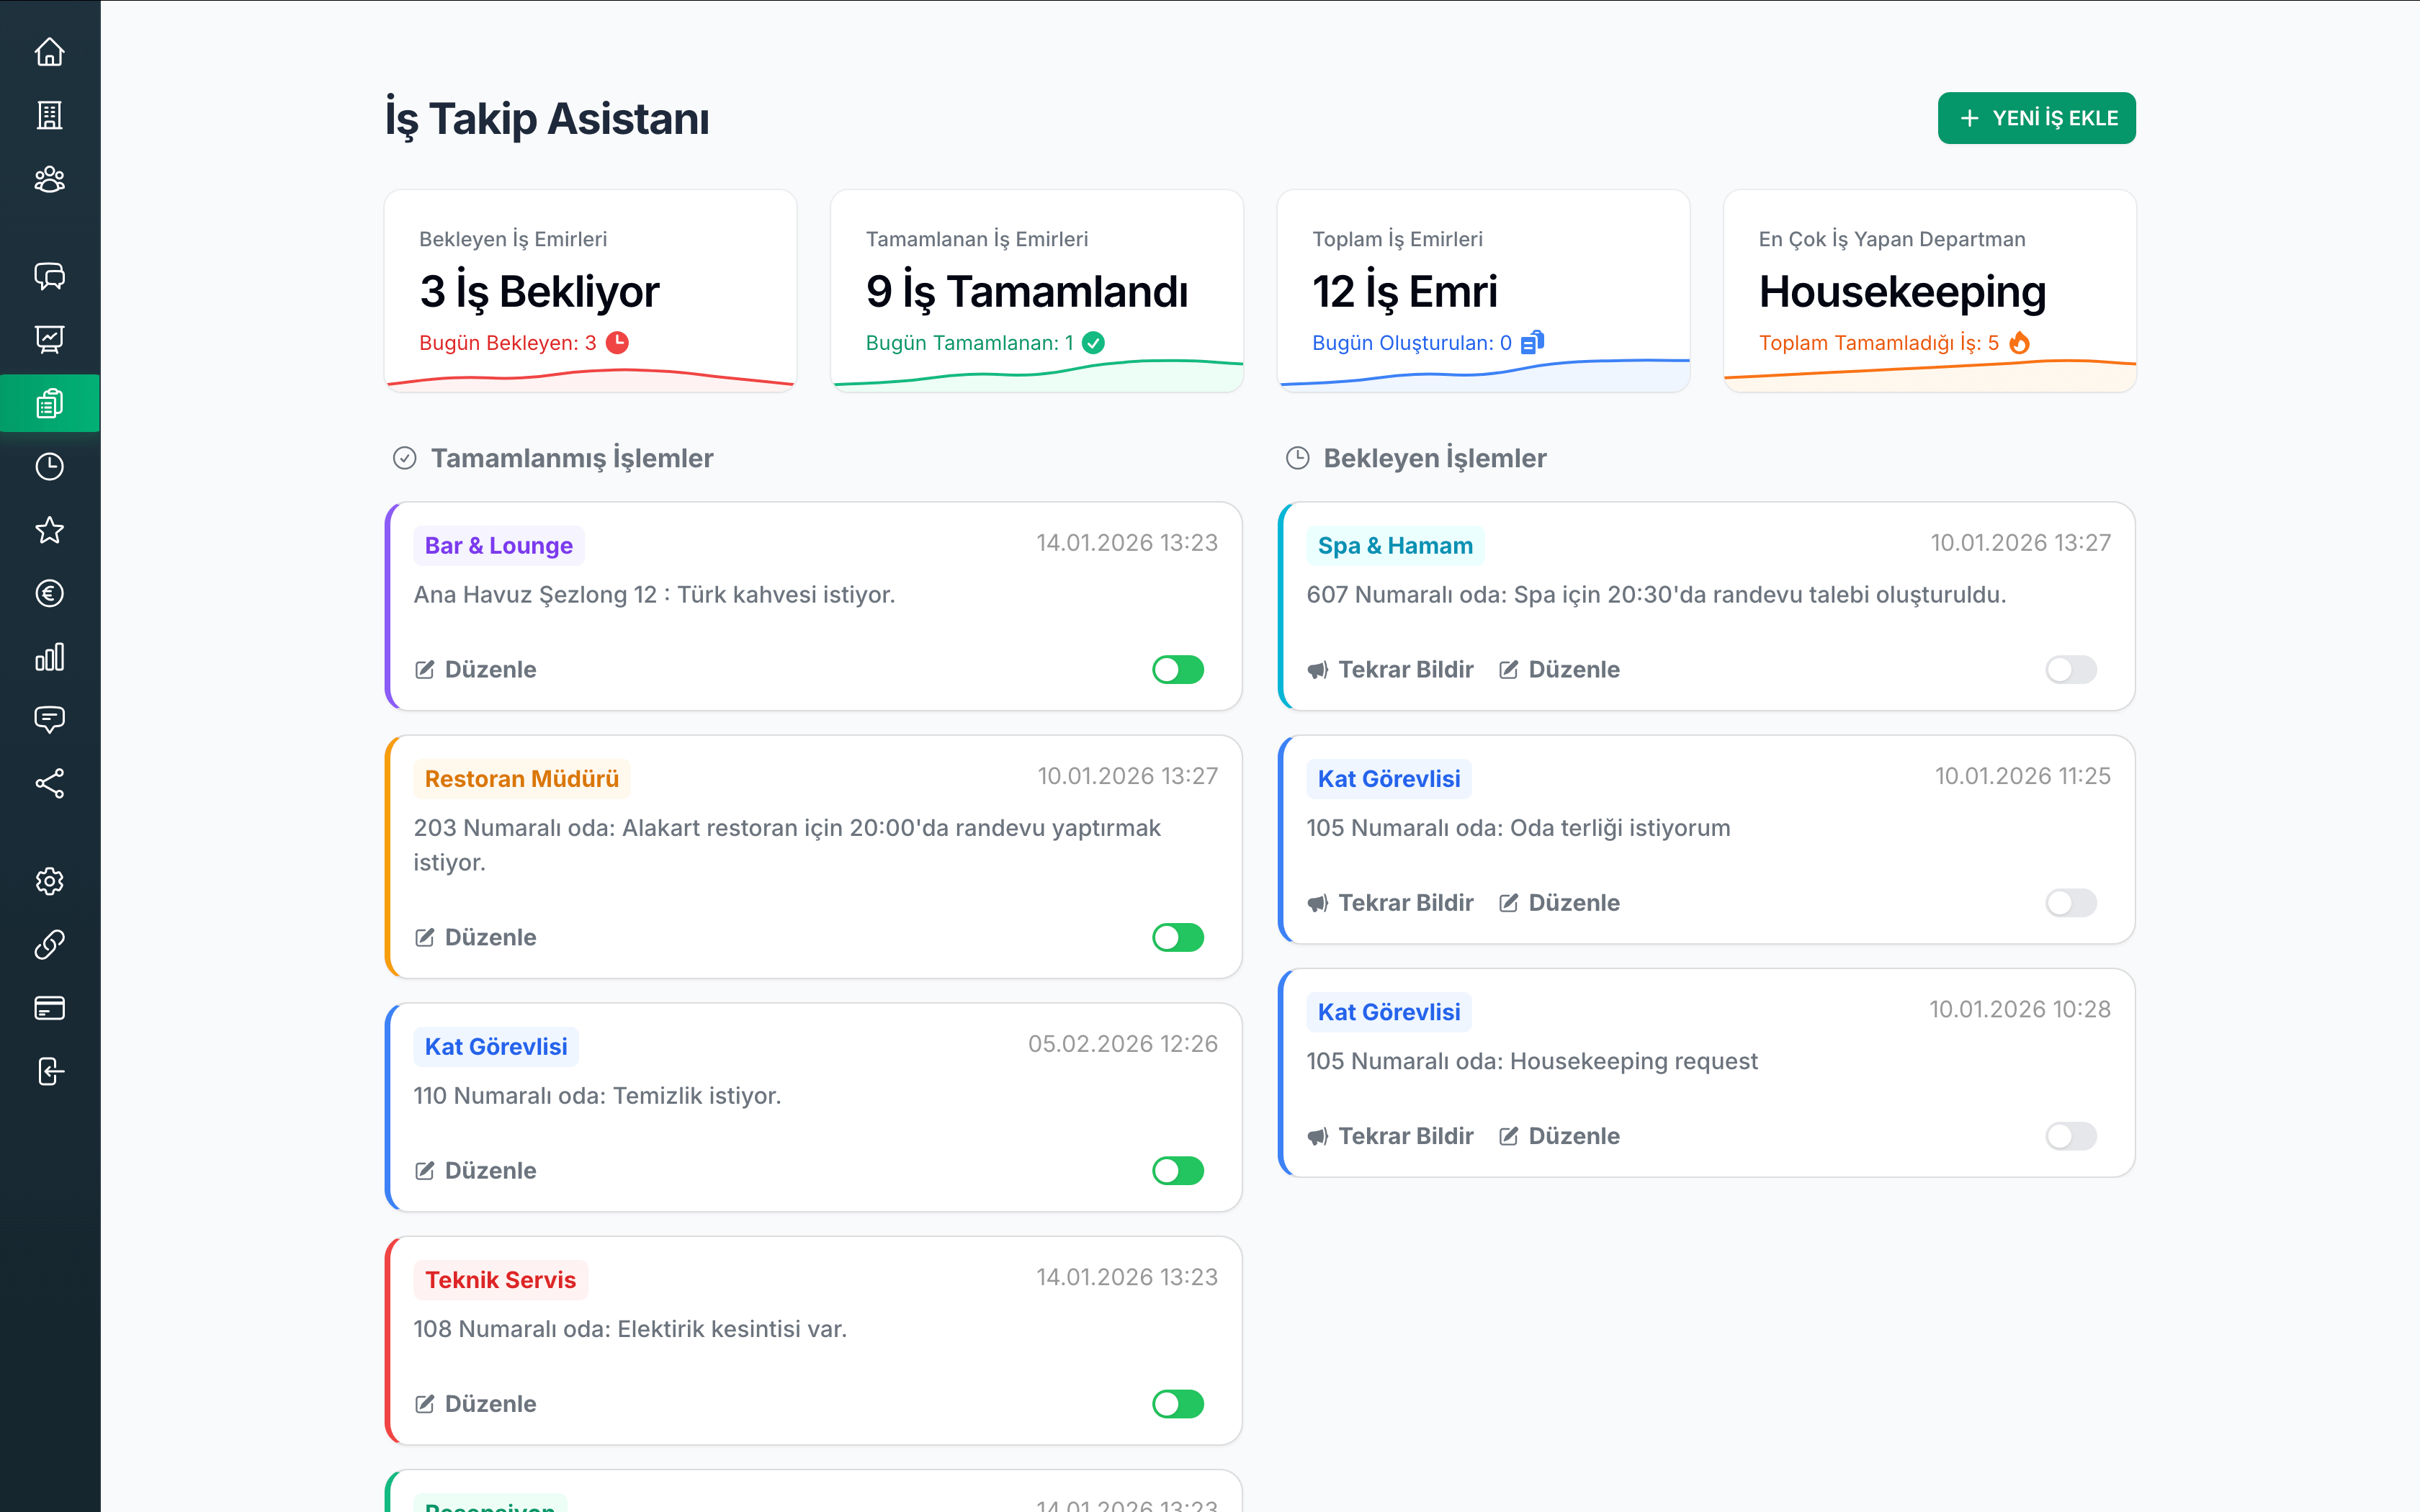Viewport: 2420px width, 1512px height.
Task: Click the YENİ İŞ EKLE button
Action: (2036, 118)
